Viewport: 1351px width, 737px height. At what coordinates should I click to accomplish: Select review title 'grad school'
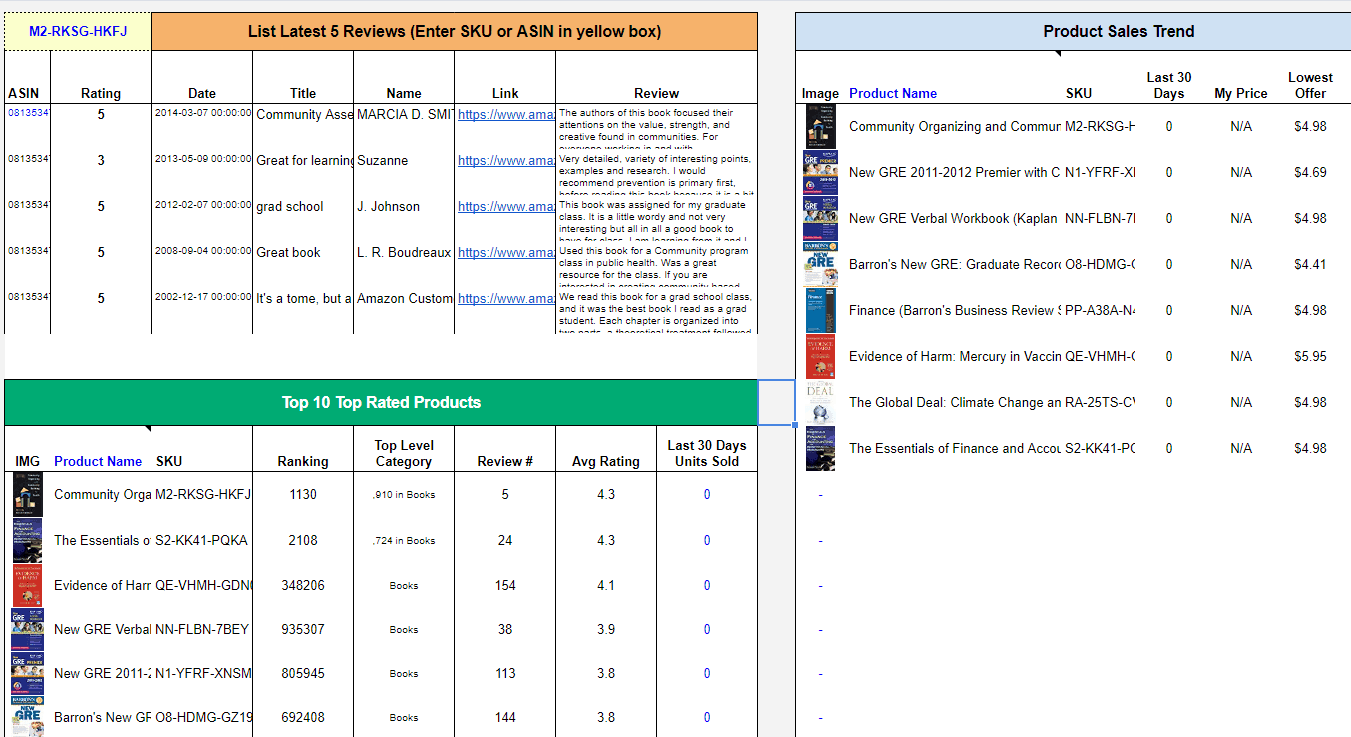click(x=290, y=207)
